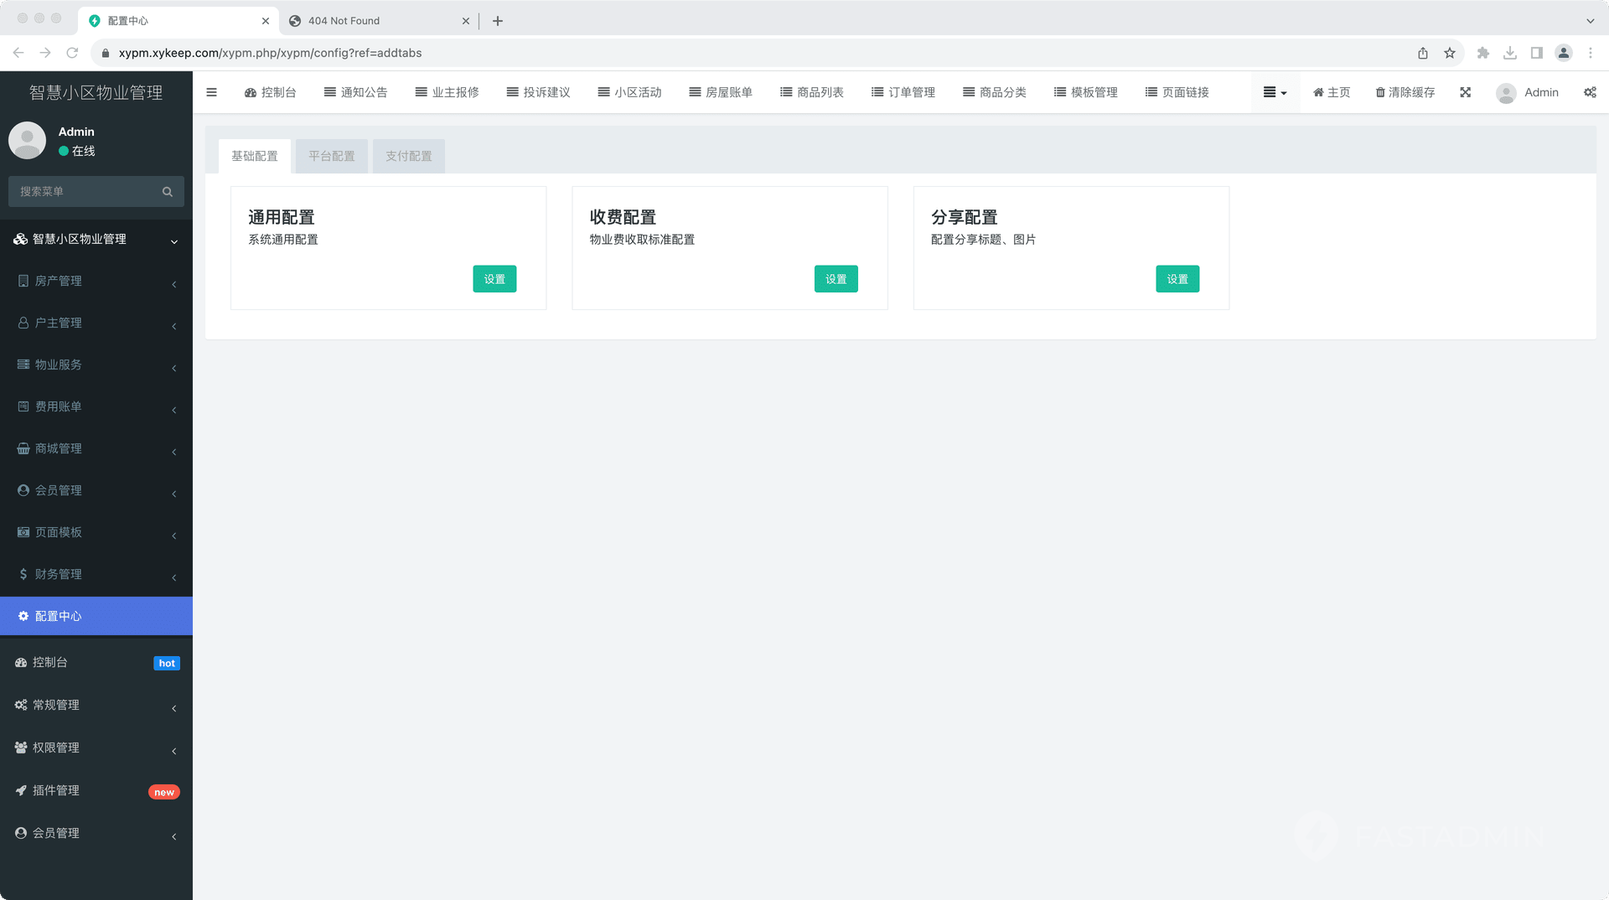Click 设置 button under 分享配置
Screen dimensions: 1609x900
click(1177, 279)
